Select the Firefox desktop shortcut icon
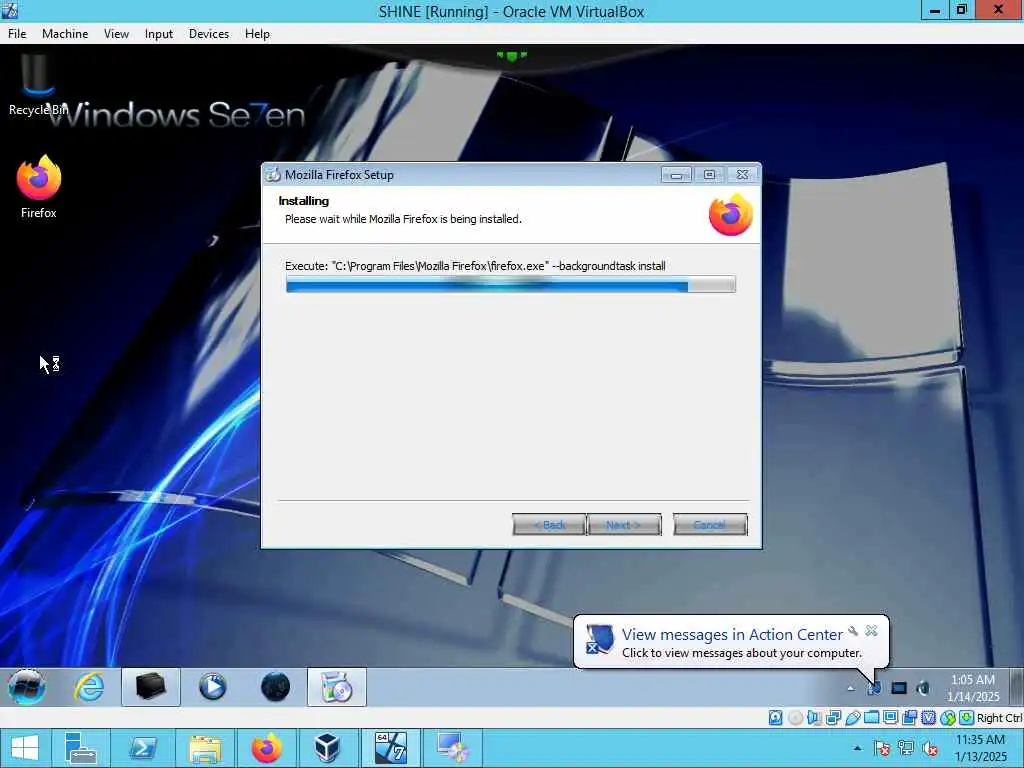 pyautogui.click(x=39, y=187)
